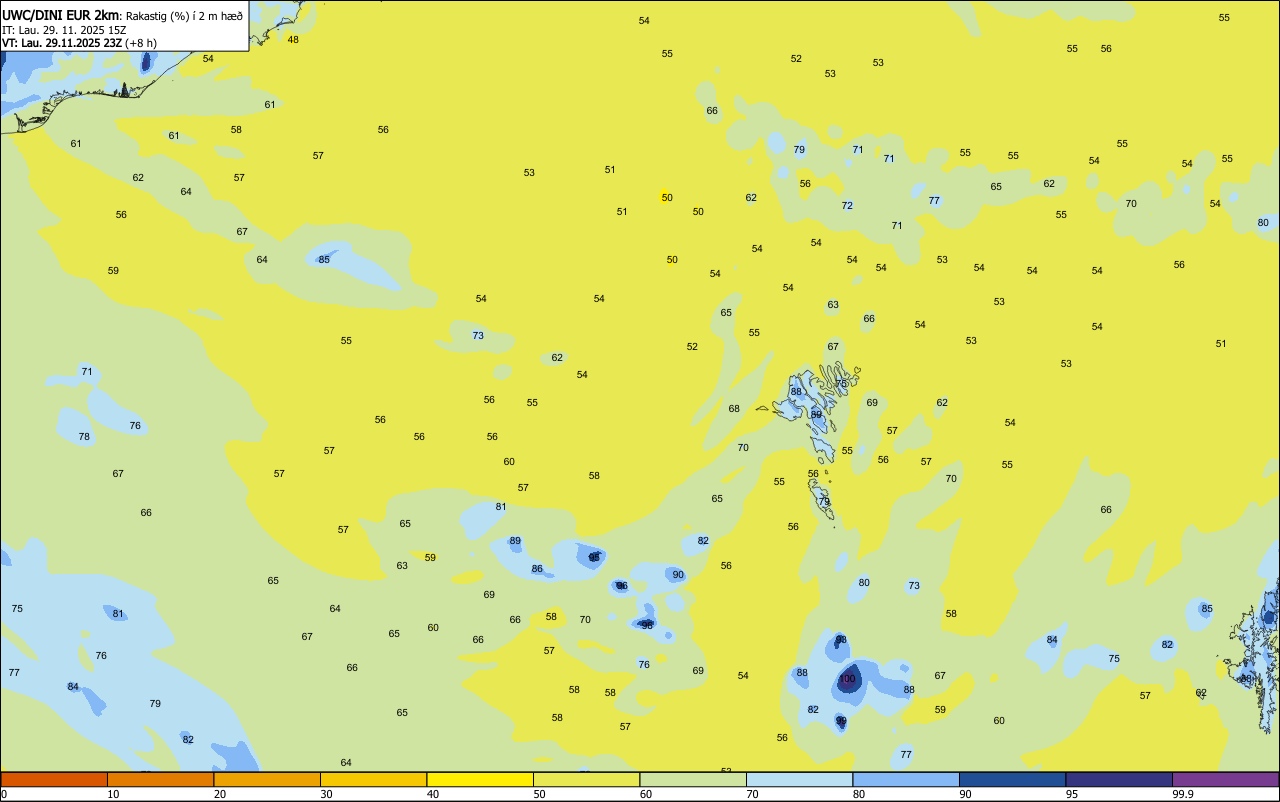
Task: Click the 'VT: Lau. 29.11.2025 23Z (+8 h)' line
Action: click(79, 43)
